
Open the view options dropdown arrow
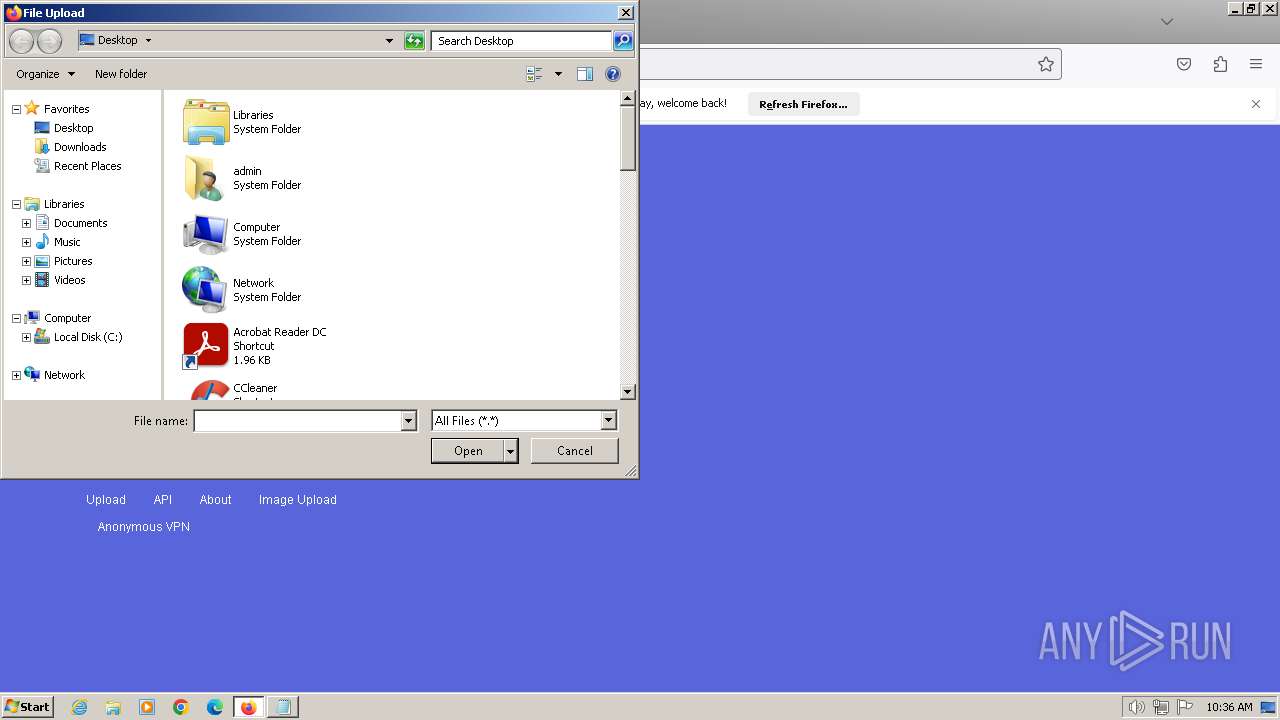[558, 74]
